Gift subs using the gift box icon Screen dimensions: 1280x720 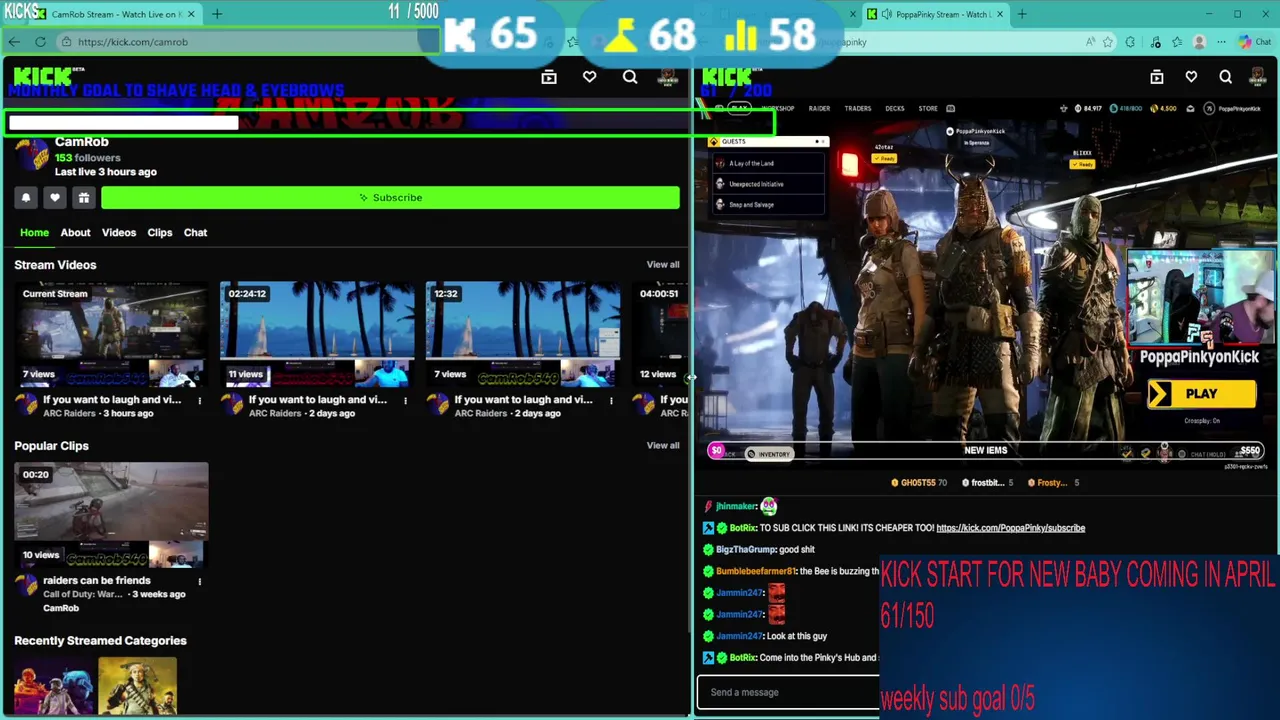84,198
